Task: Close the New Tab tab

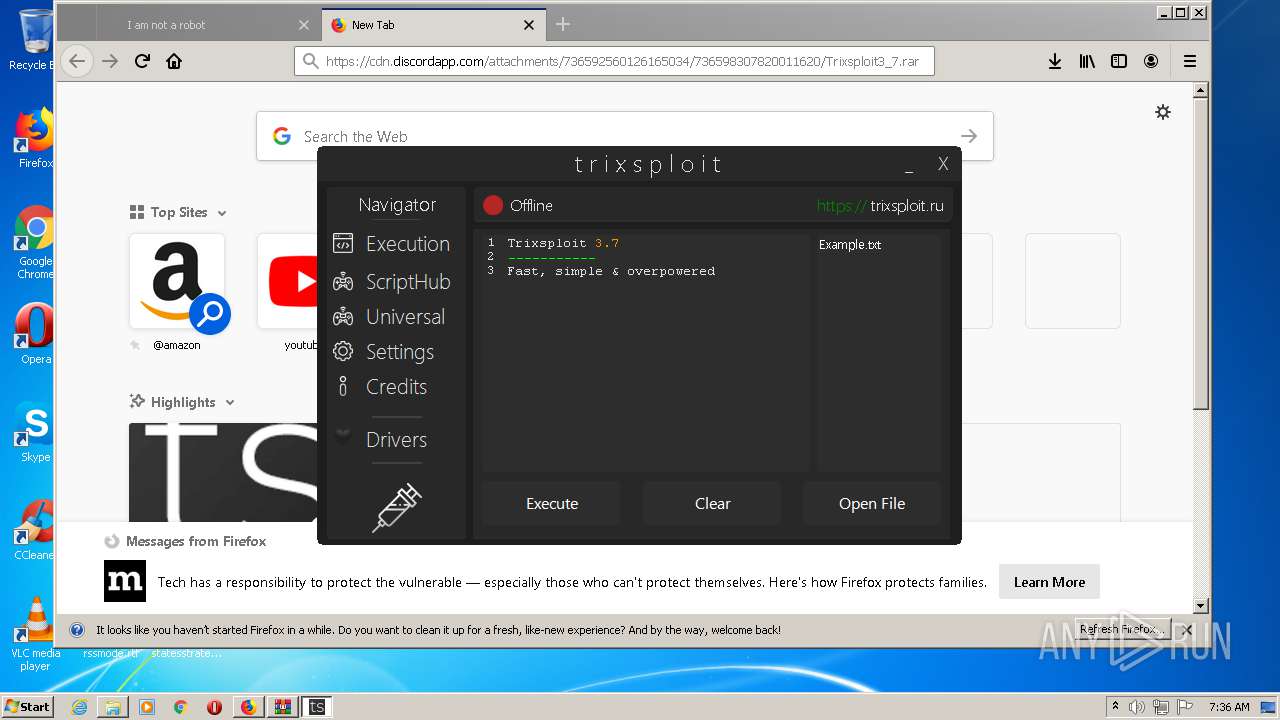Action: point(529,25)
